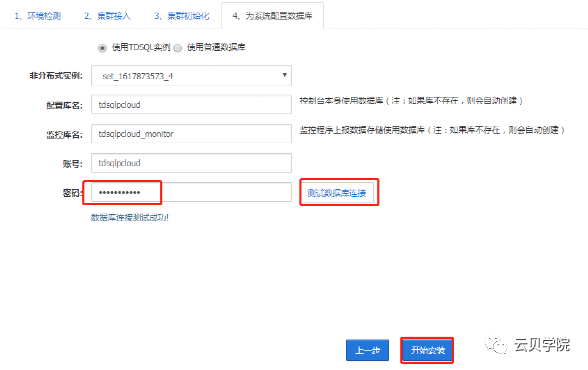Image resolution: width=588 pixels, height=370 pixels.
Task: Click the 非分布式实例 label
Action: click(x=56, y=76)
